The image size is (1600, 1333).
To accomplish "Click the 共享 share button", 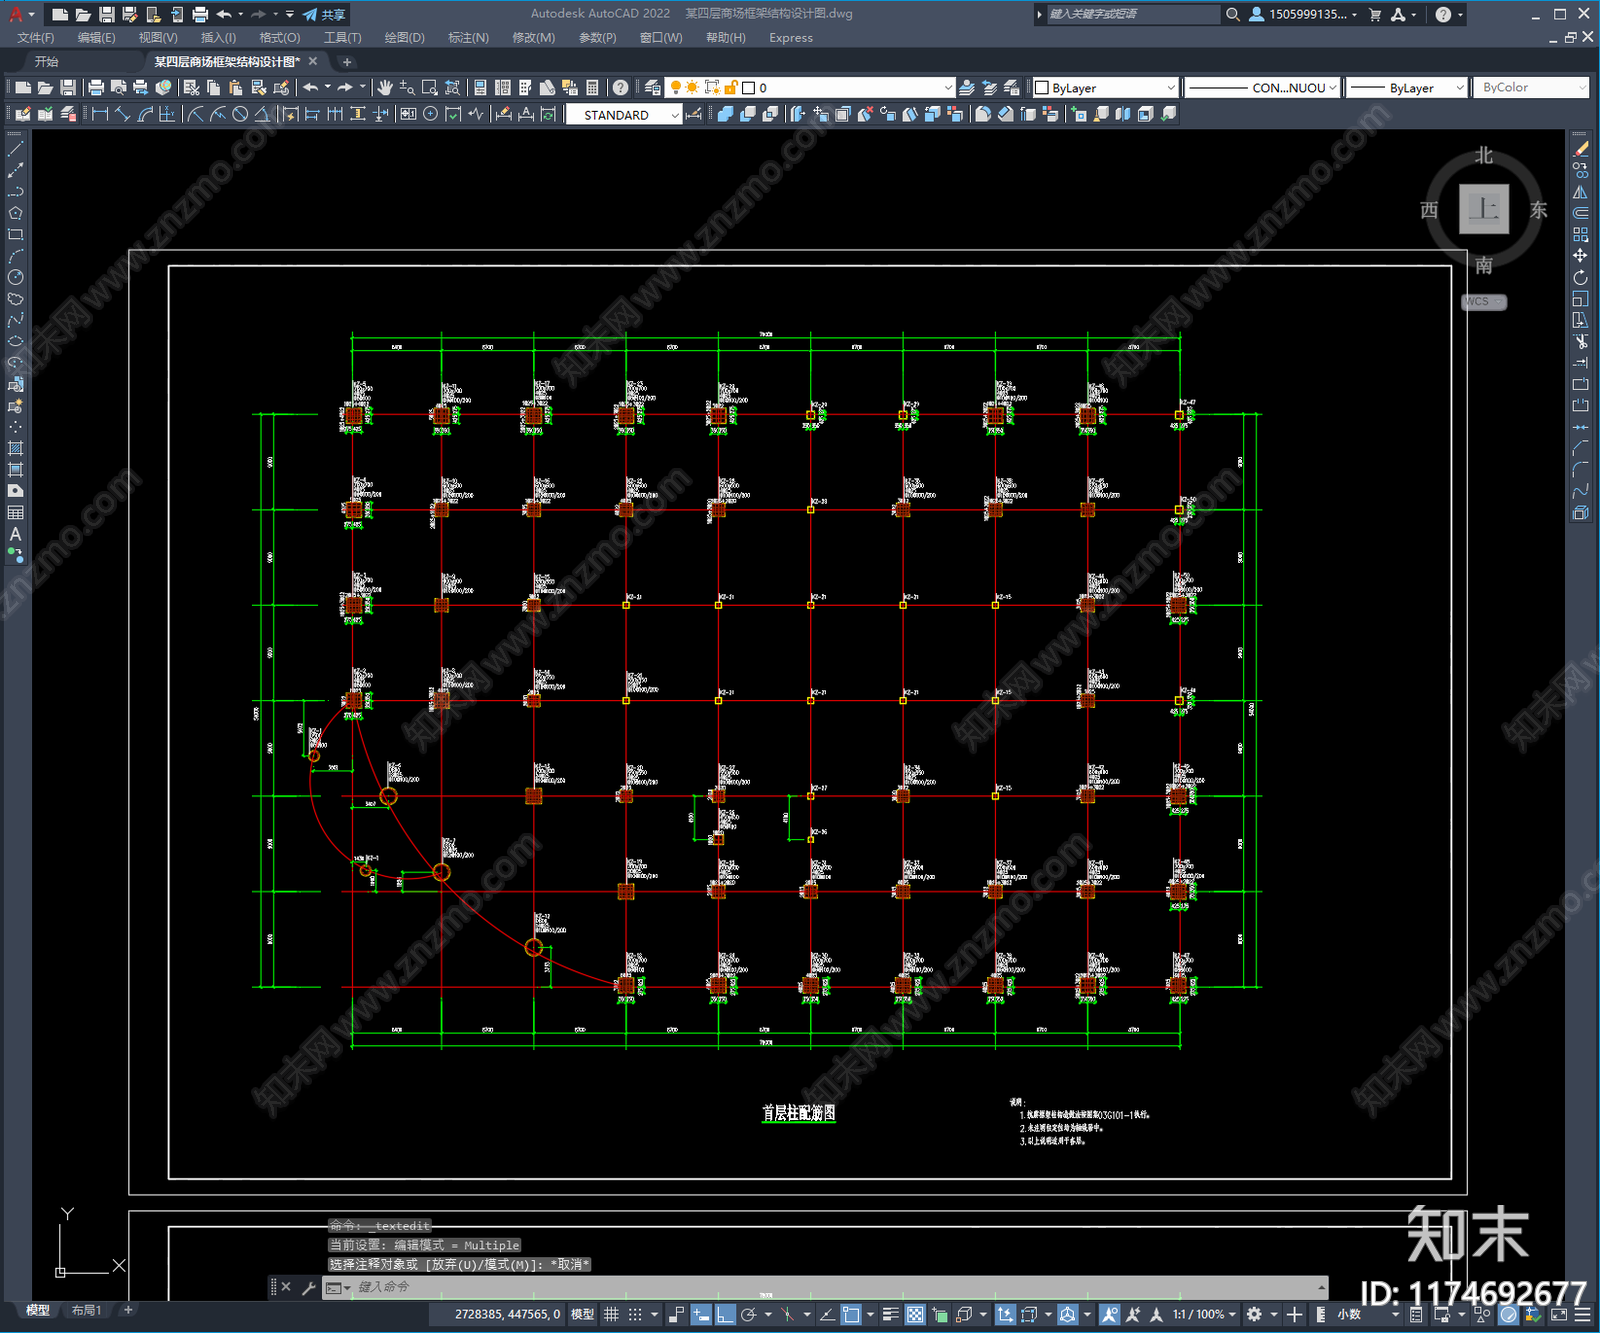I will click(324, 14).
